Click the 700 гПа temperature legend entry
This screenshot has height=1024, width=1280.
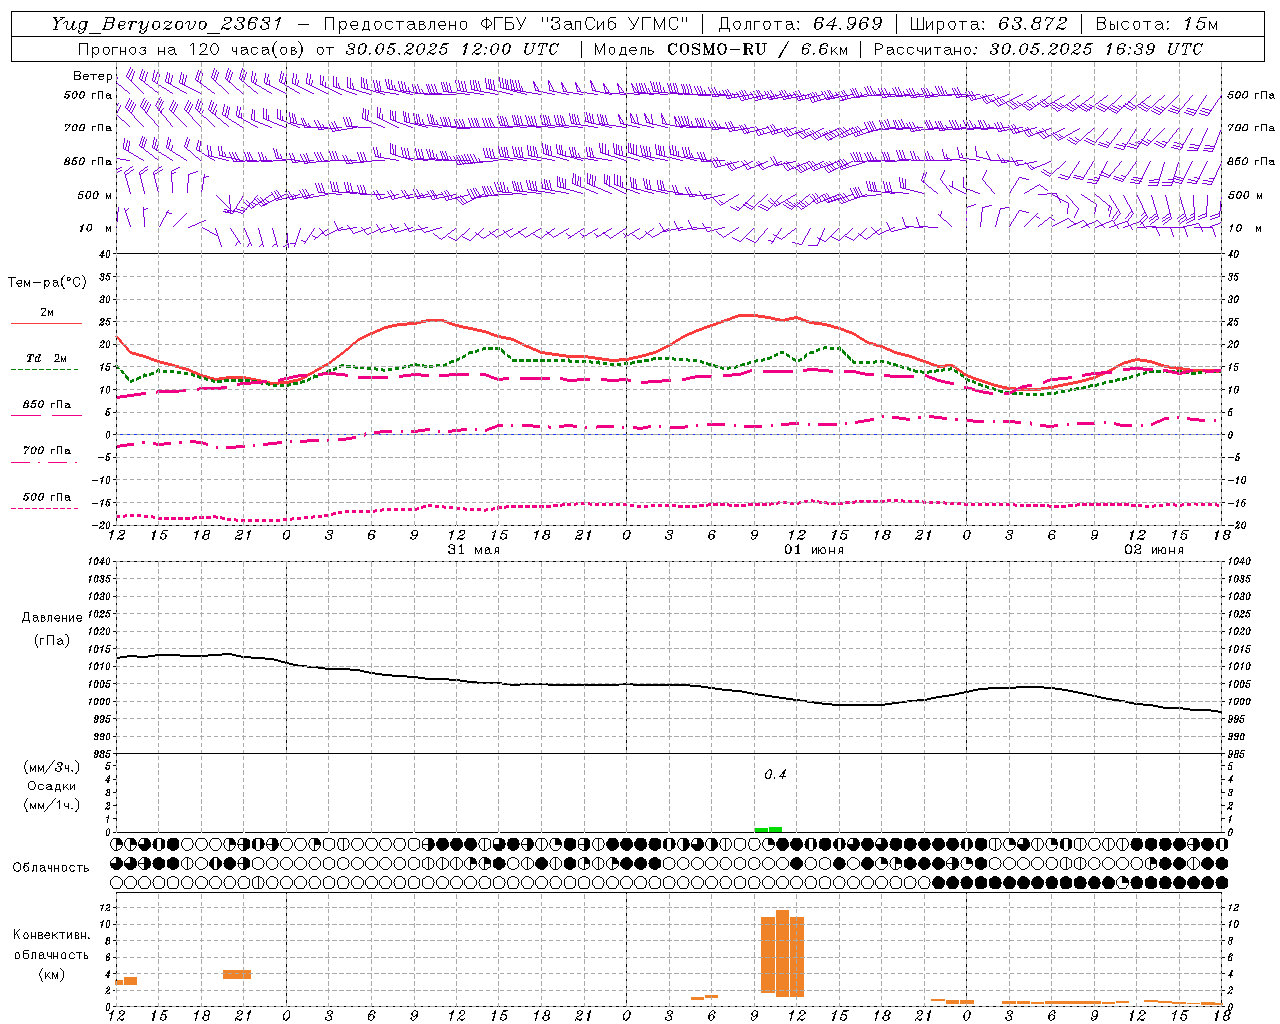(46, 451)
